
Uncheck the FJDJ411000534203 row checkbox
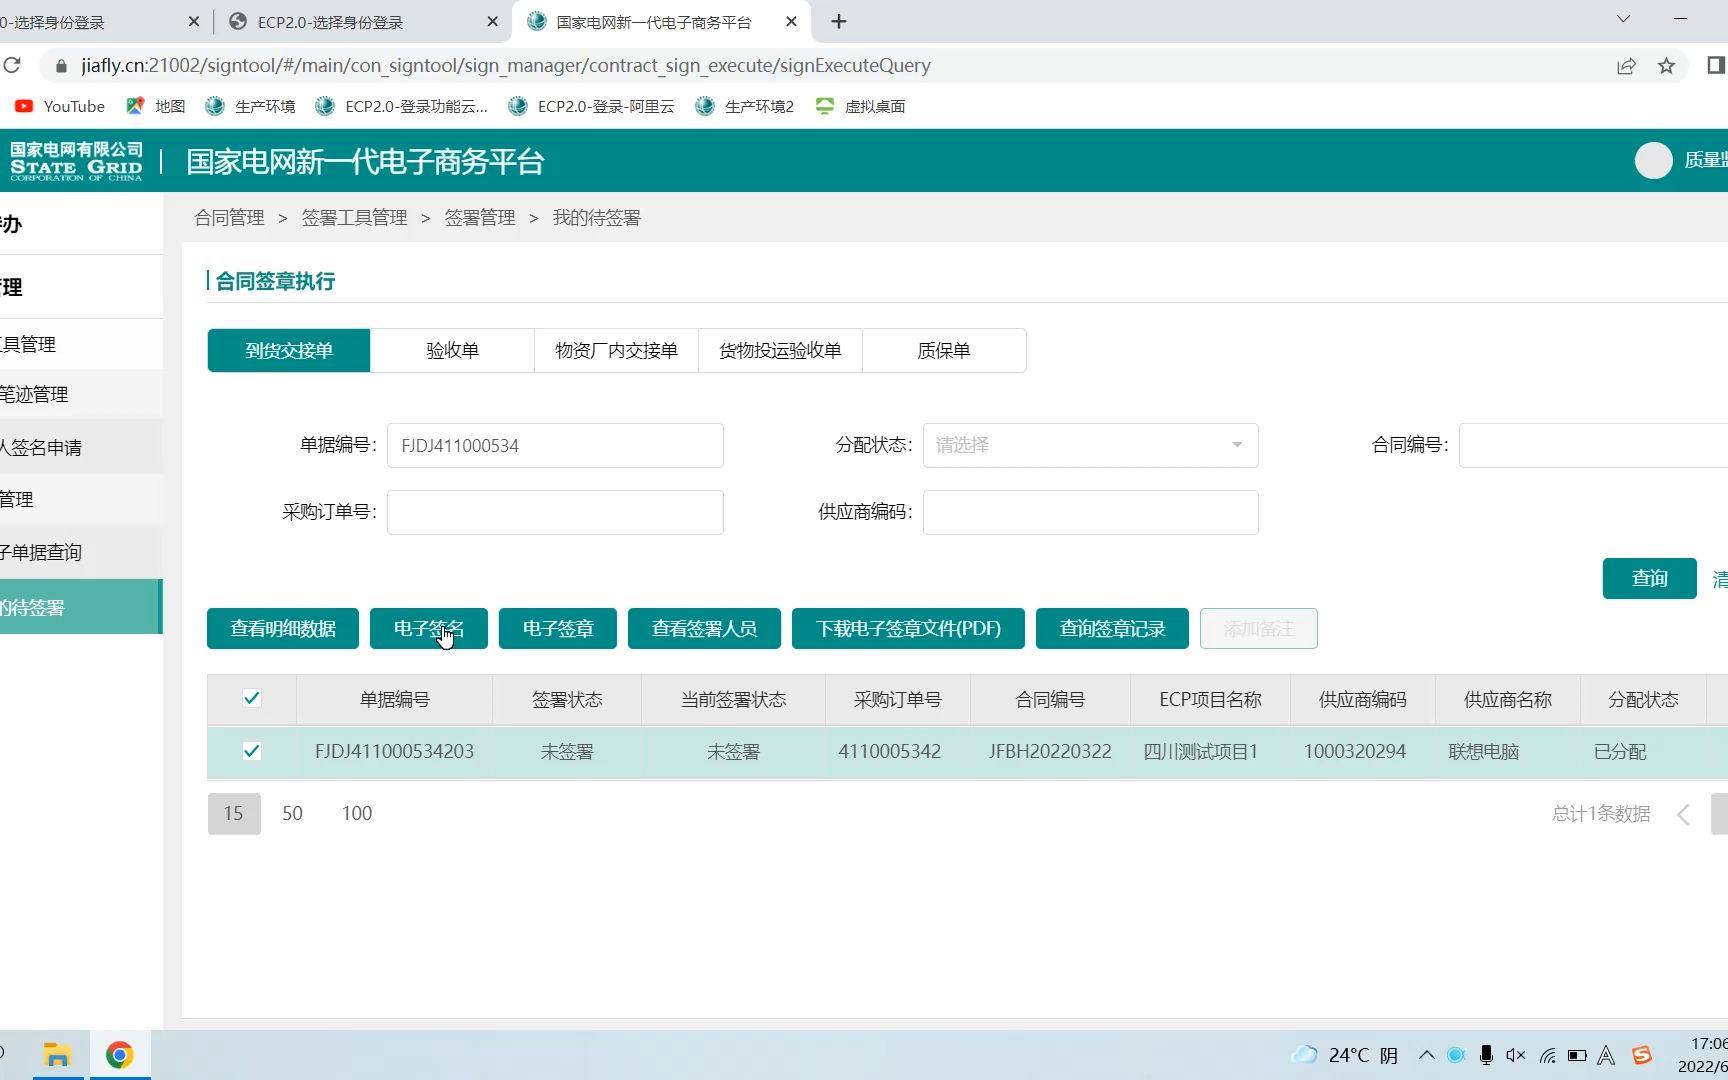(x=251, y=751)
